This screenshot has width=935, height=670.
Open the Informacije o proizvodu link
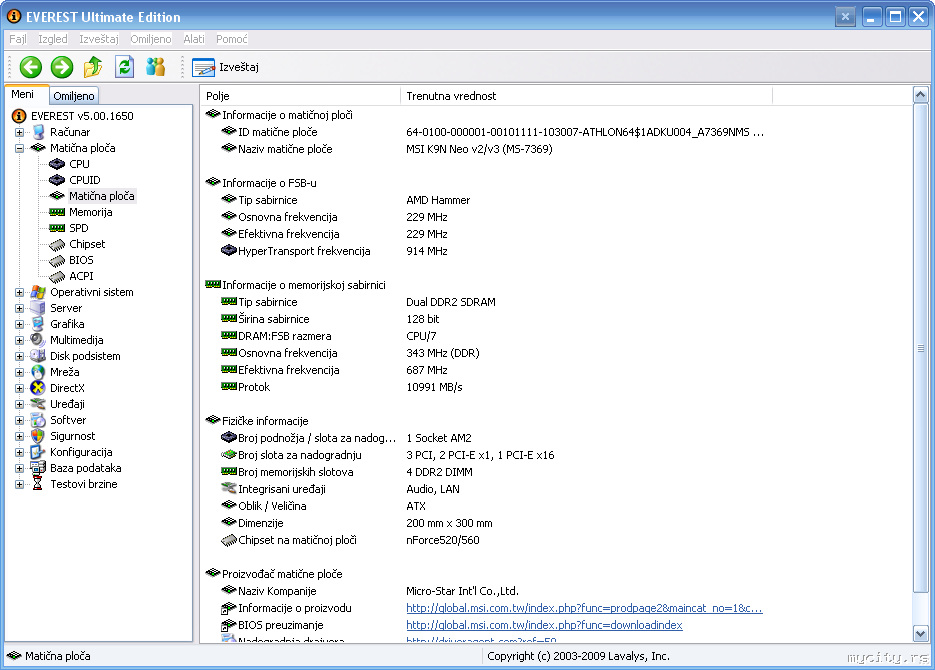[584, 608]
